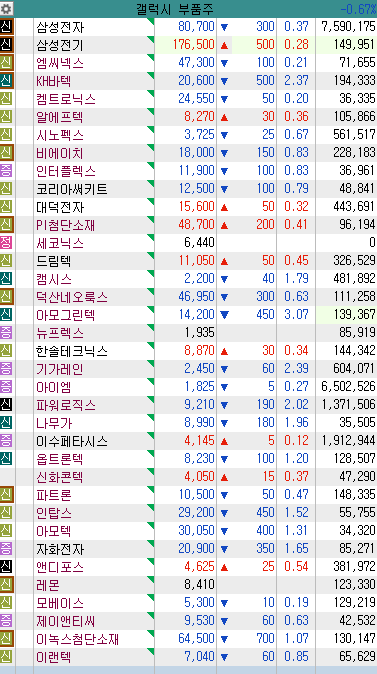
Task: Click the 48,700 price of PI첨단소재
Action: tap(196, 225)
